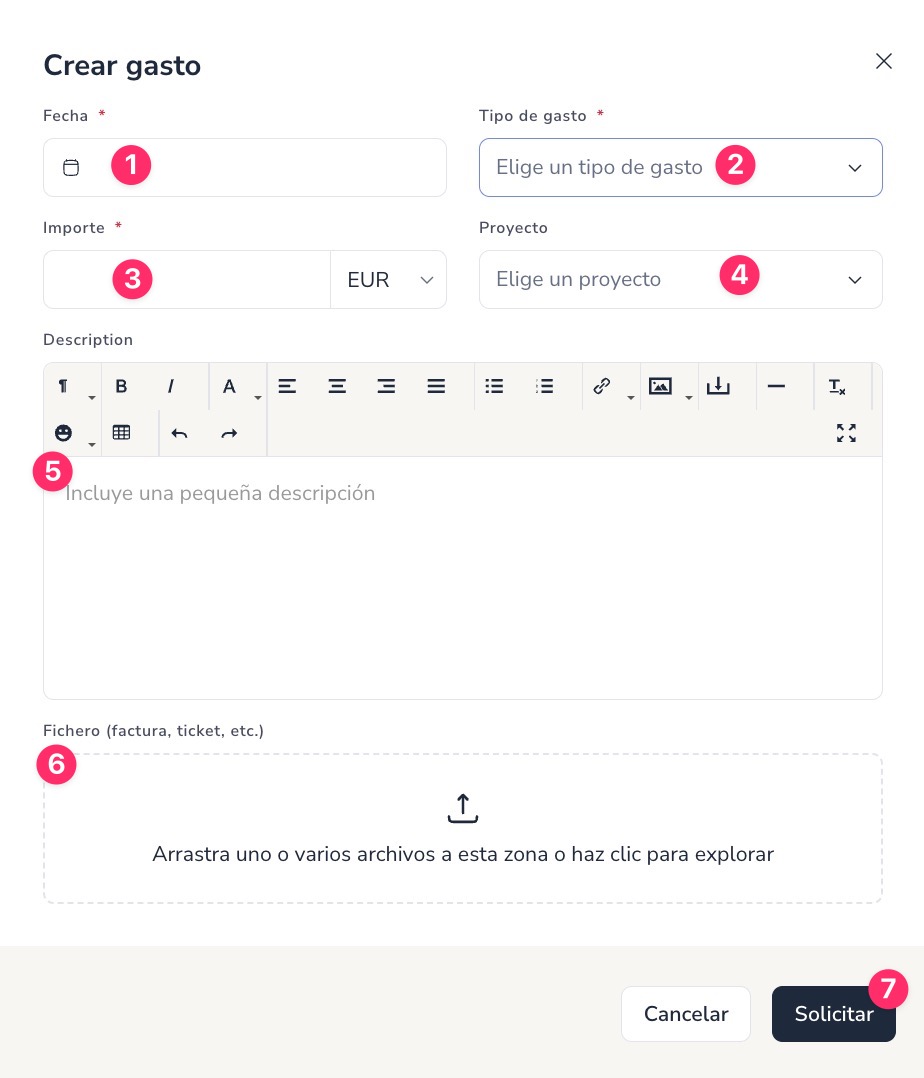The height and width of the screenshot is (1078, 924).
Task: Clear text formatting
Action: click(x=837, y=386)
